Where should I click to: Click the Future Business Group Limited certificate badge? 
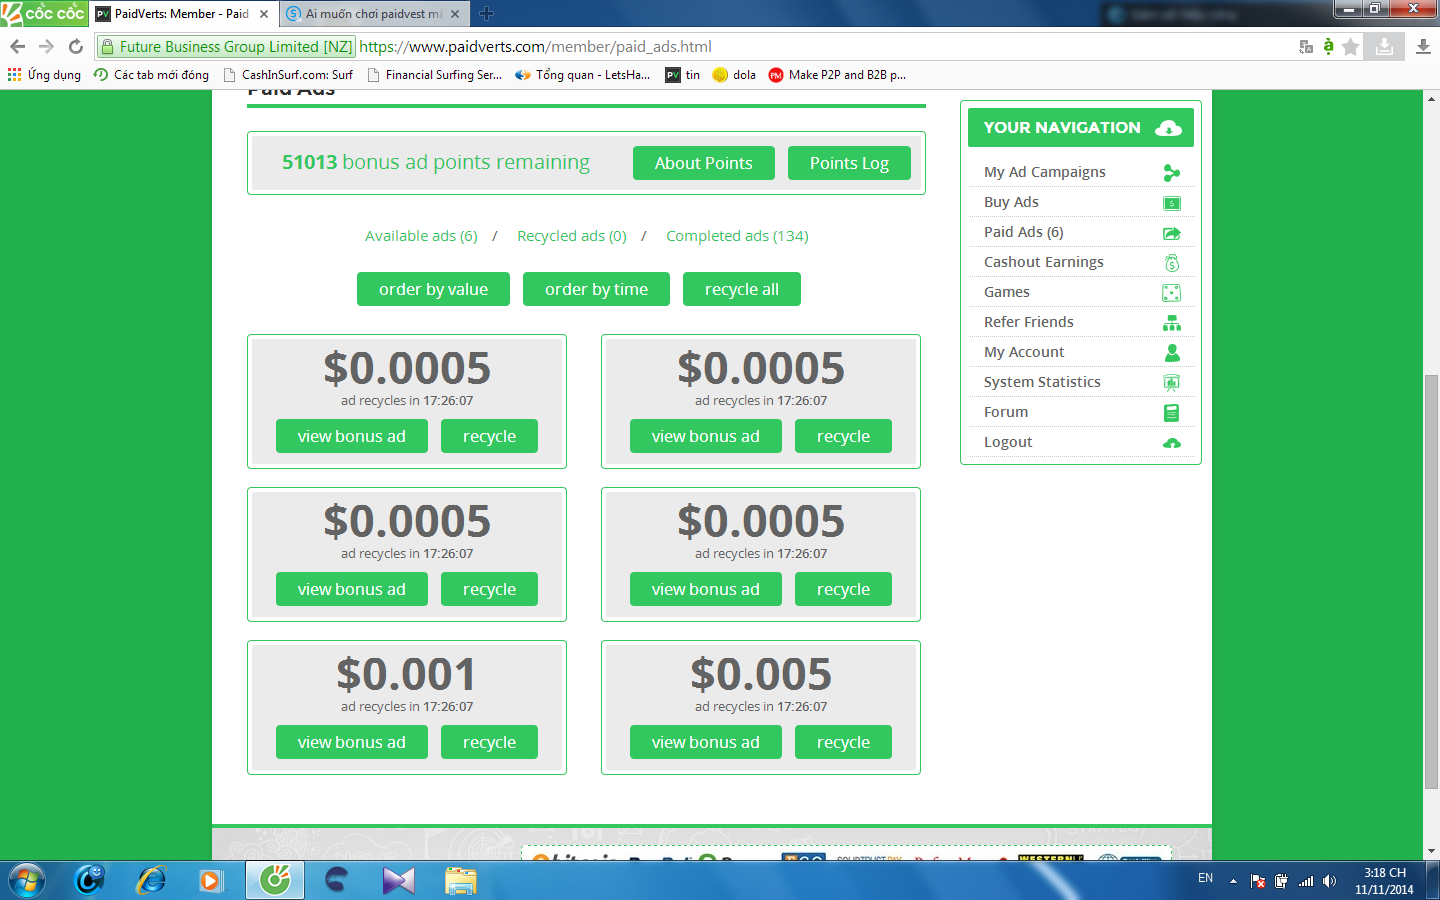[226, 47]
